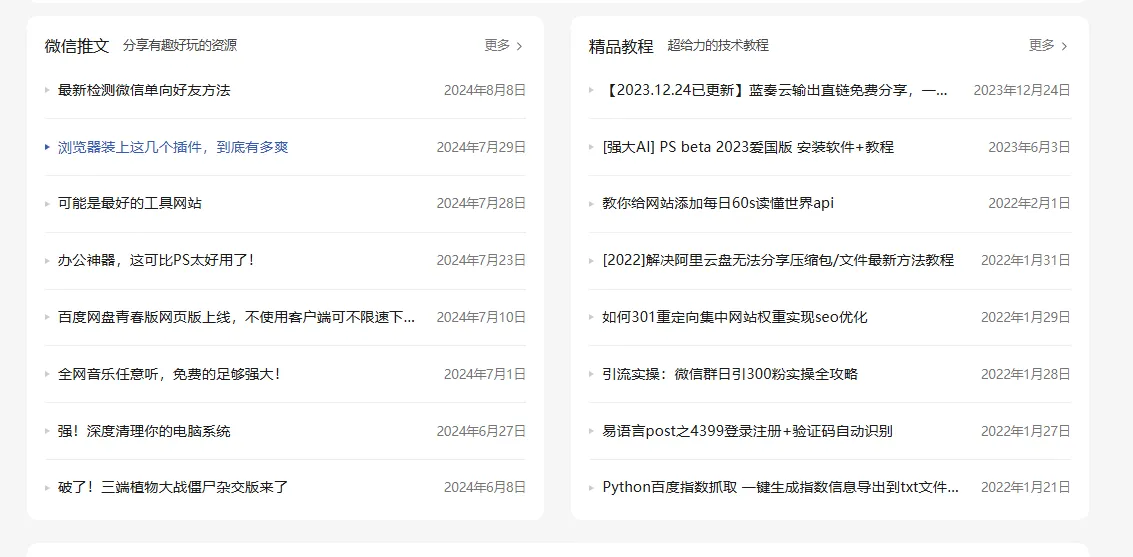Screen dimensions: 1133x557
Task: Open article 可能是最好的工具网站
Action: coord(129,203)
